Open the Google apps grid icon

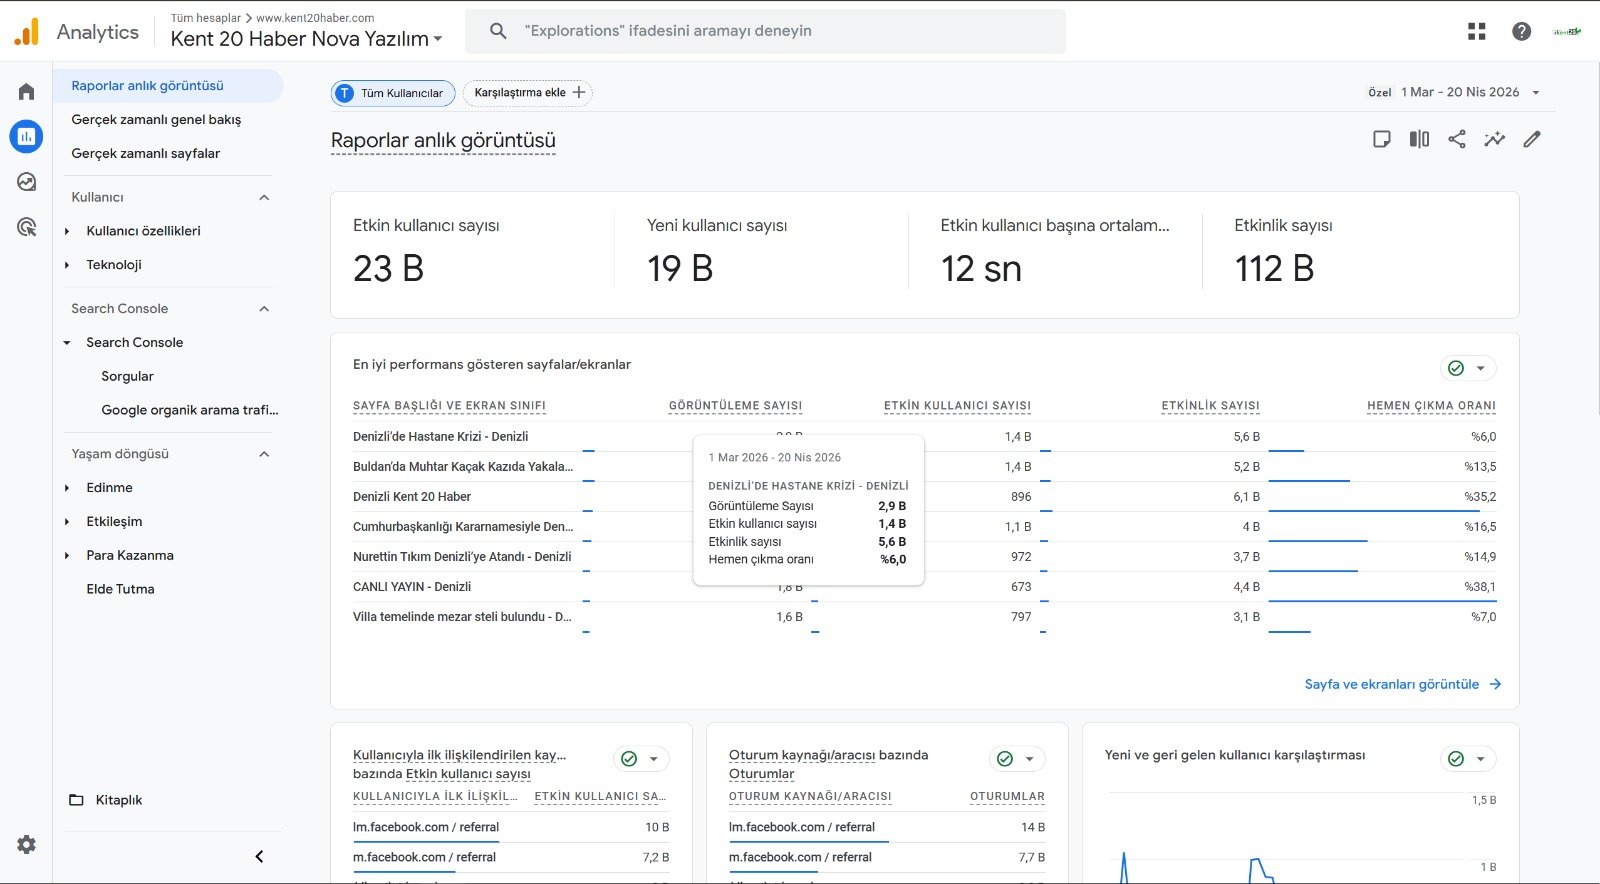tap(1476, 31)
